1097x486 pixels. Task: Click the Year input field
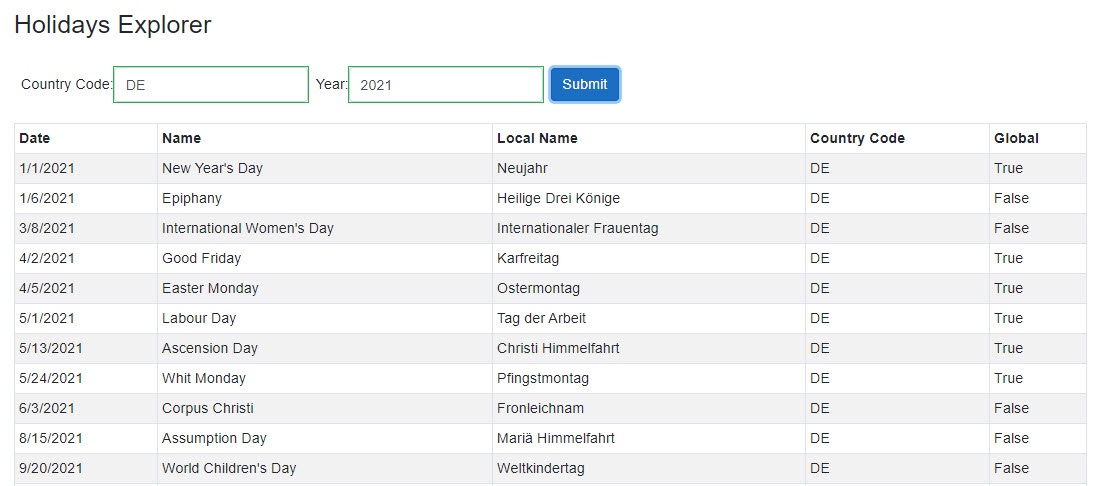click(445, 85)
